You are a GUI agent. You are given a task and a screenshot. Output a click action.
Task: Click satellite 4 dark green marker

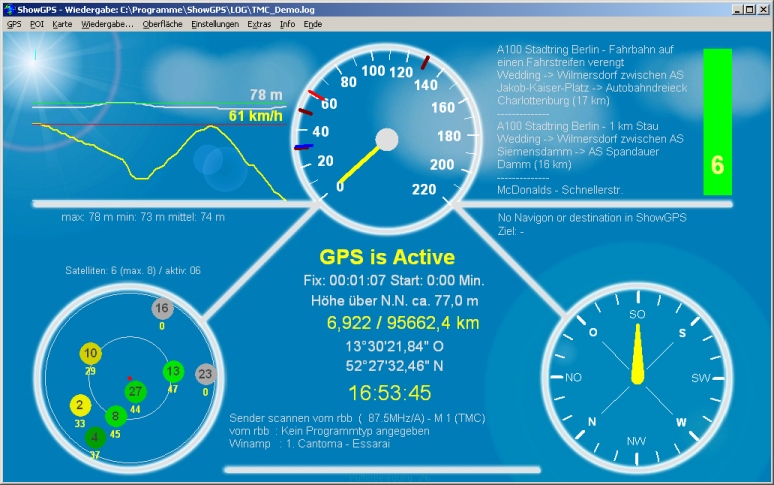(x=95, y=437)
